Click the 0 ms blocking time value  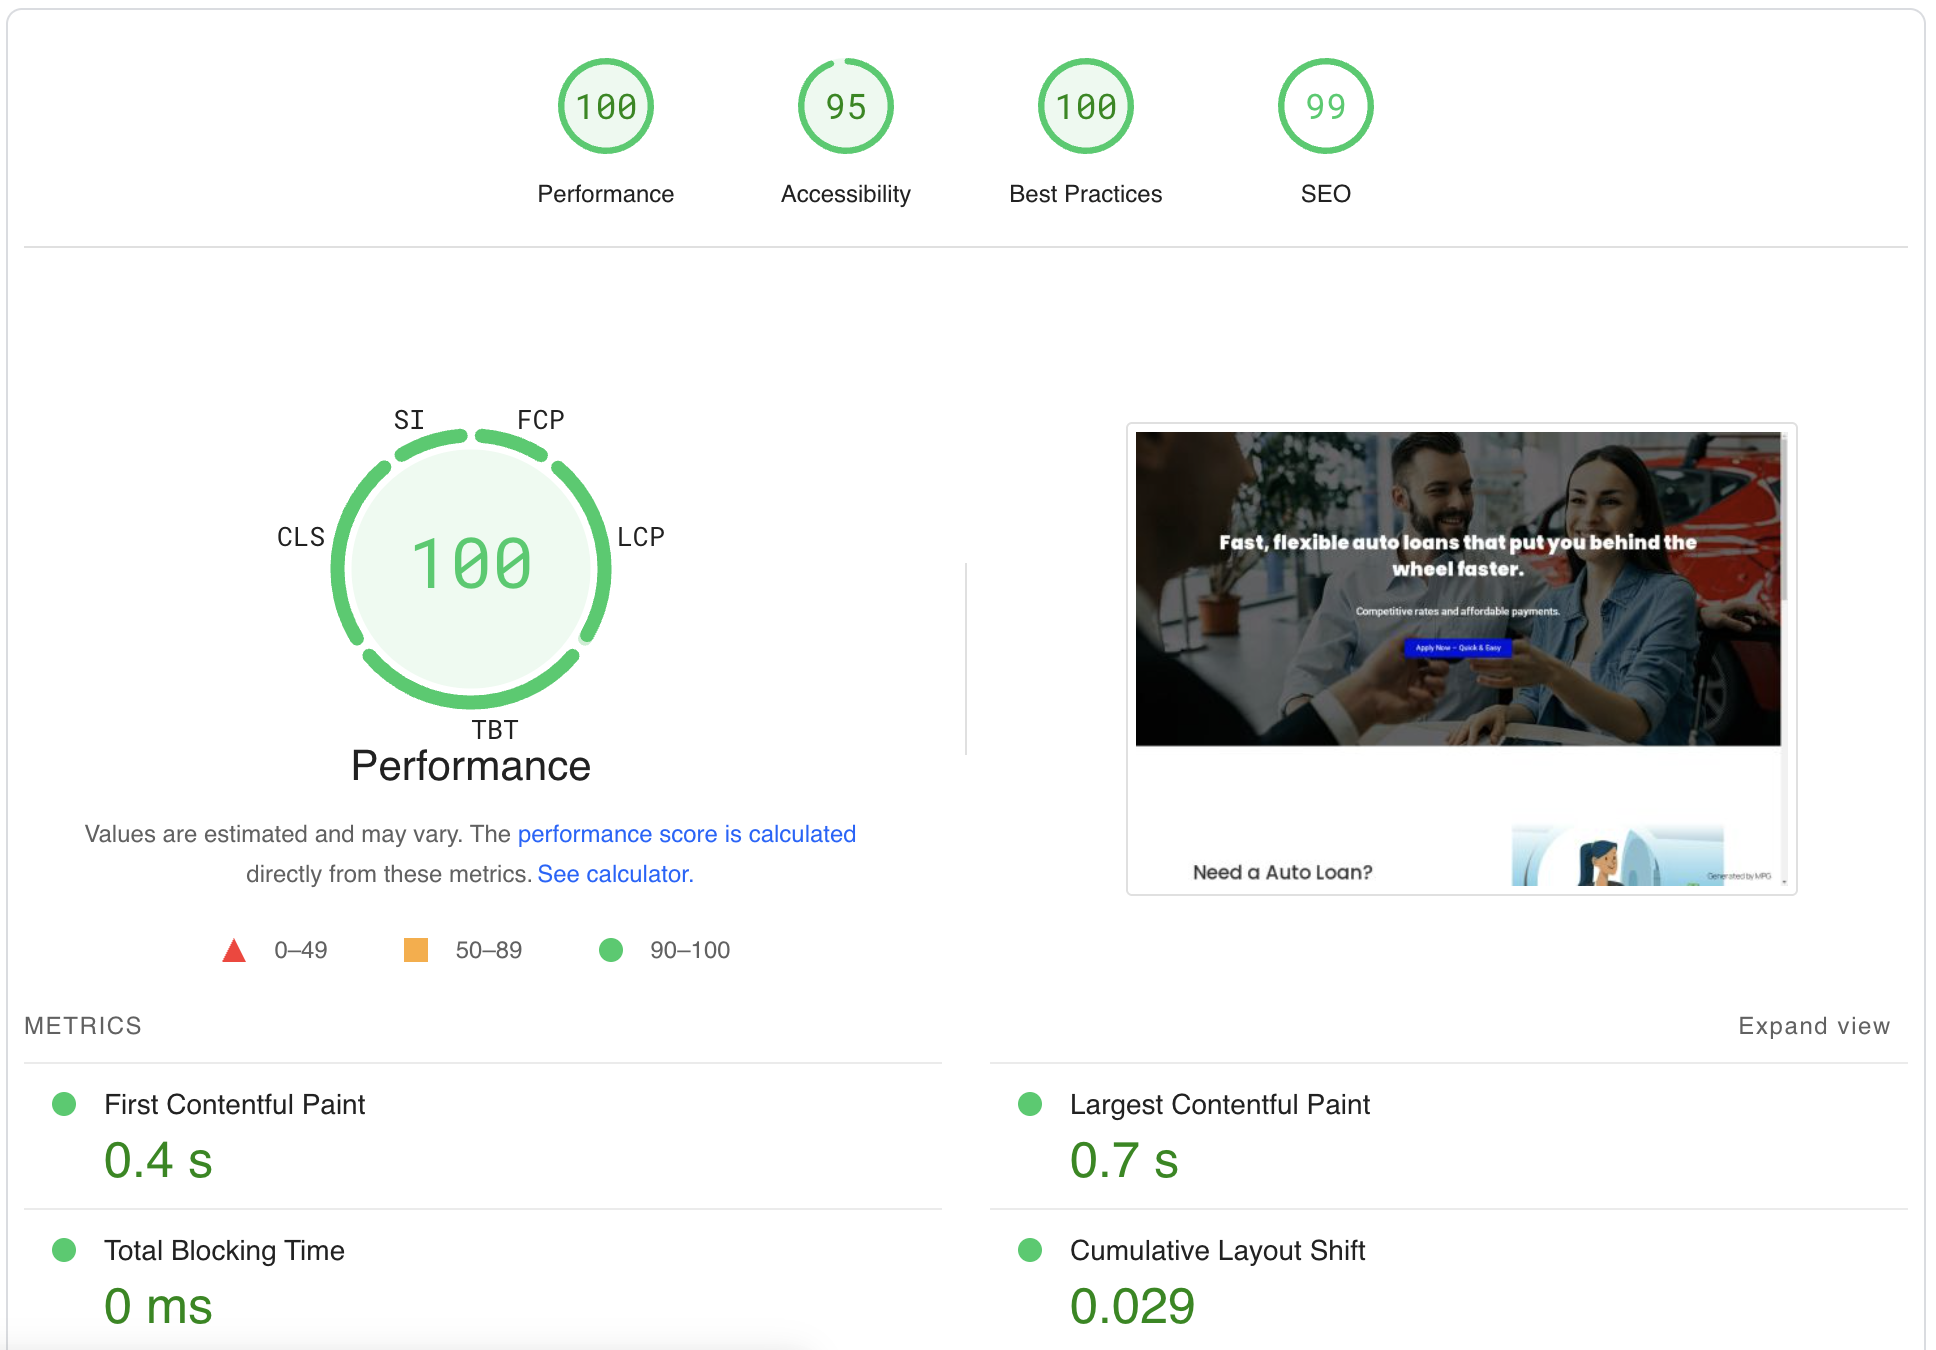(158, 1307)
